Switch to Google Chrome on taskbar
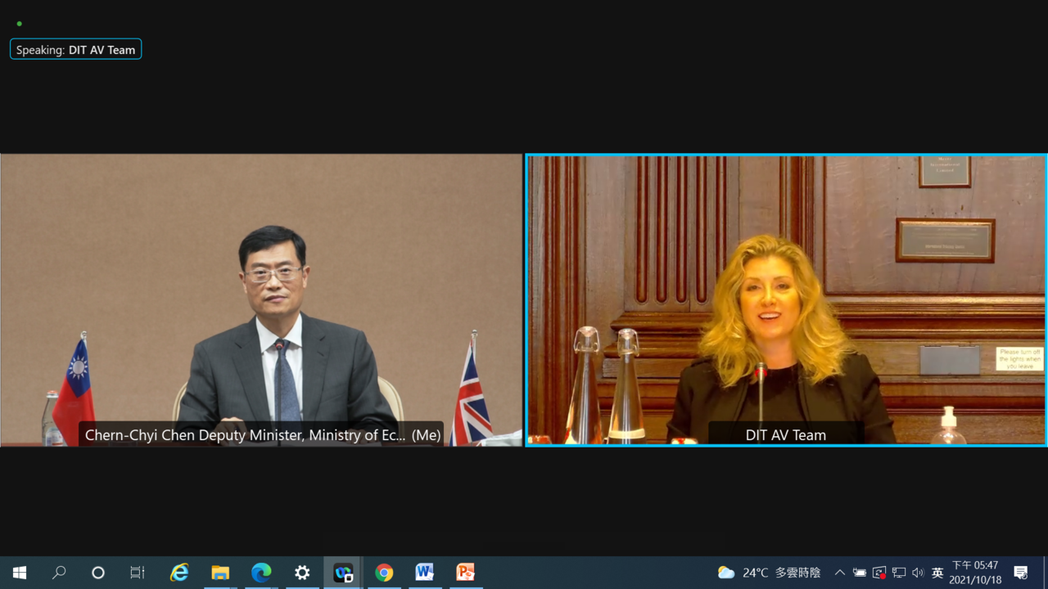Screen dimensions: 1048x589 point(384,573)
